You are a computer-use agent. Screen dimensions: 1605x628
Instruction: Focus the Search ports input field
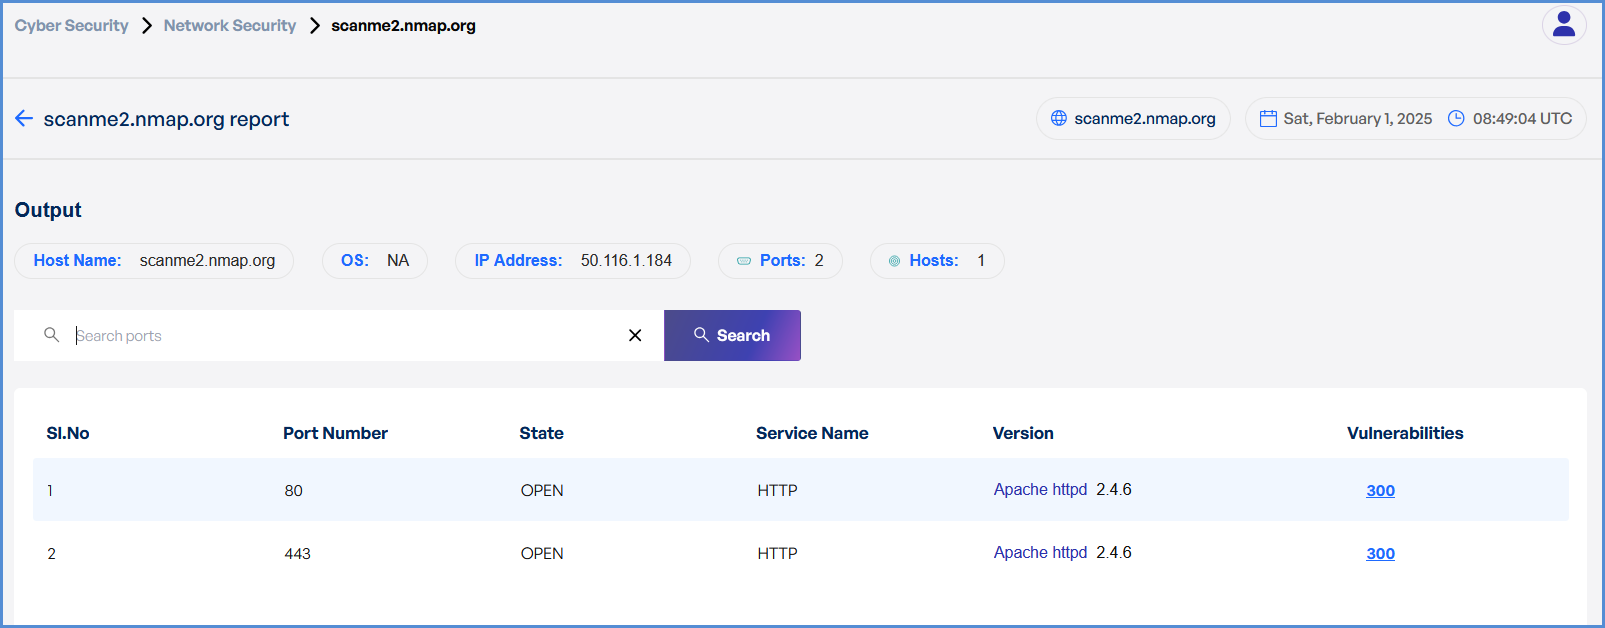coord(340,336)
